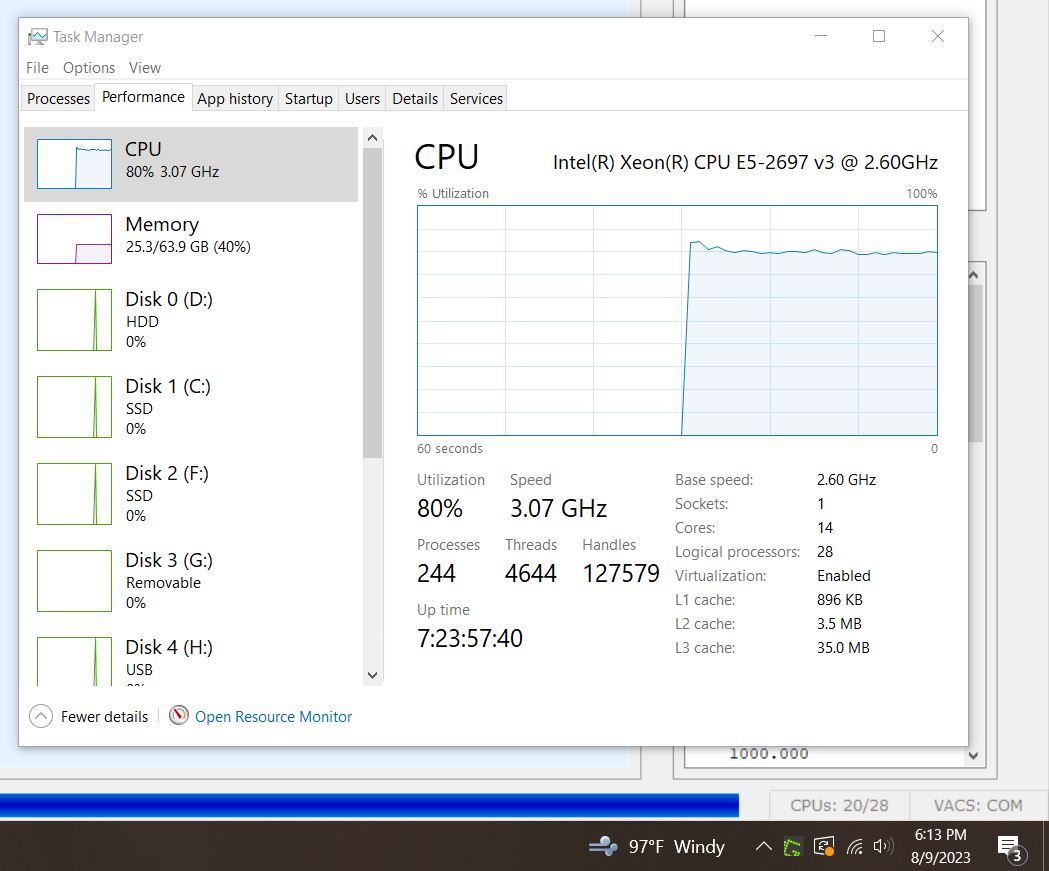Click CPUs: 20/28 status in background window
Image resolution: width=1049 pixels, height=871 pixels.
[839, 805]
